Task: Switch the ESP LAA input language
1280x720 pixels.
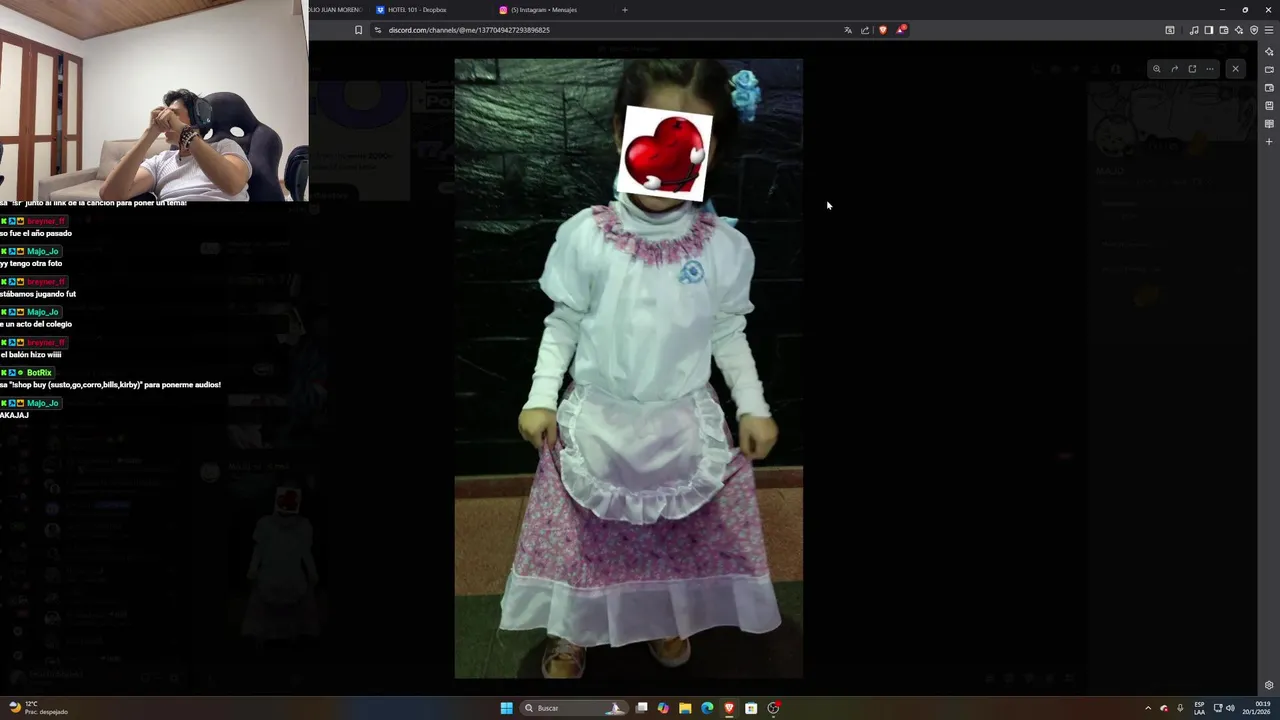Action: coord(1199,708)
